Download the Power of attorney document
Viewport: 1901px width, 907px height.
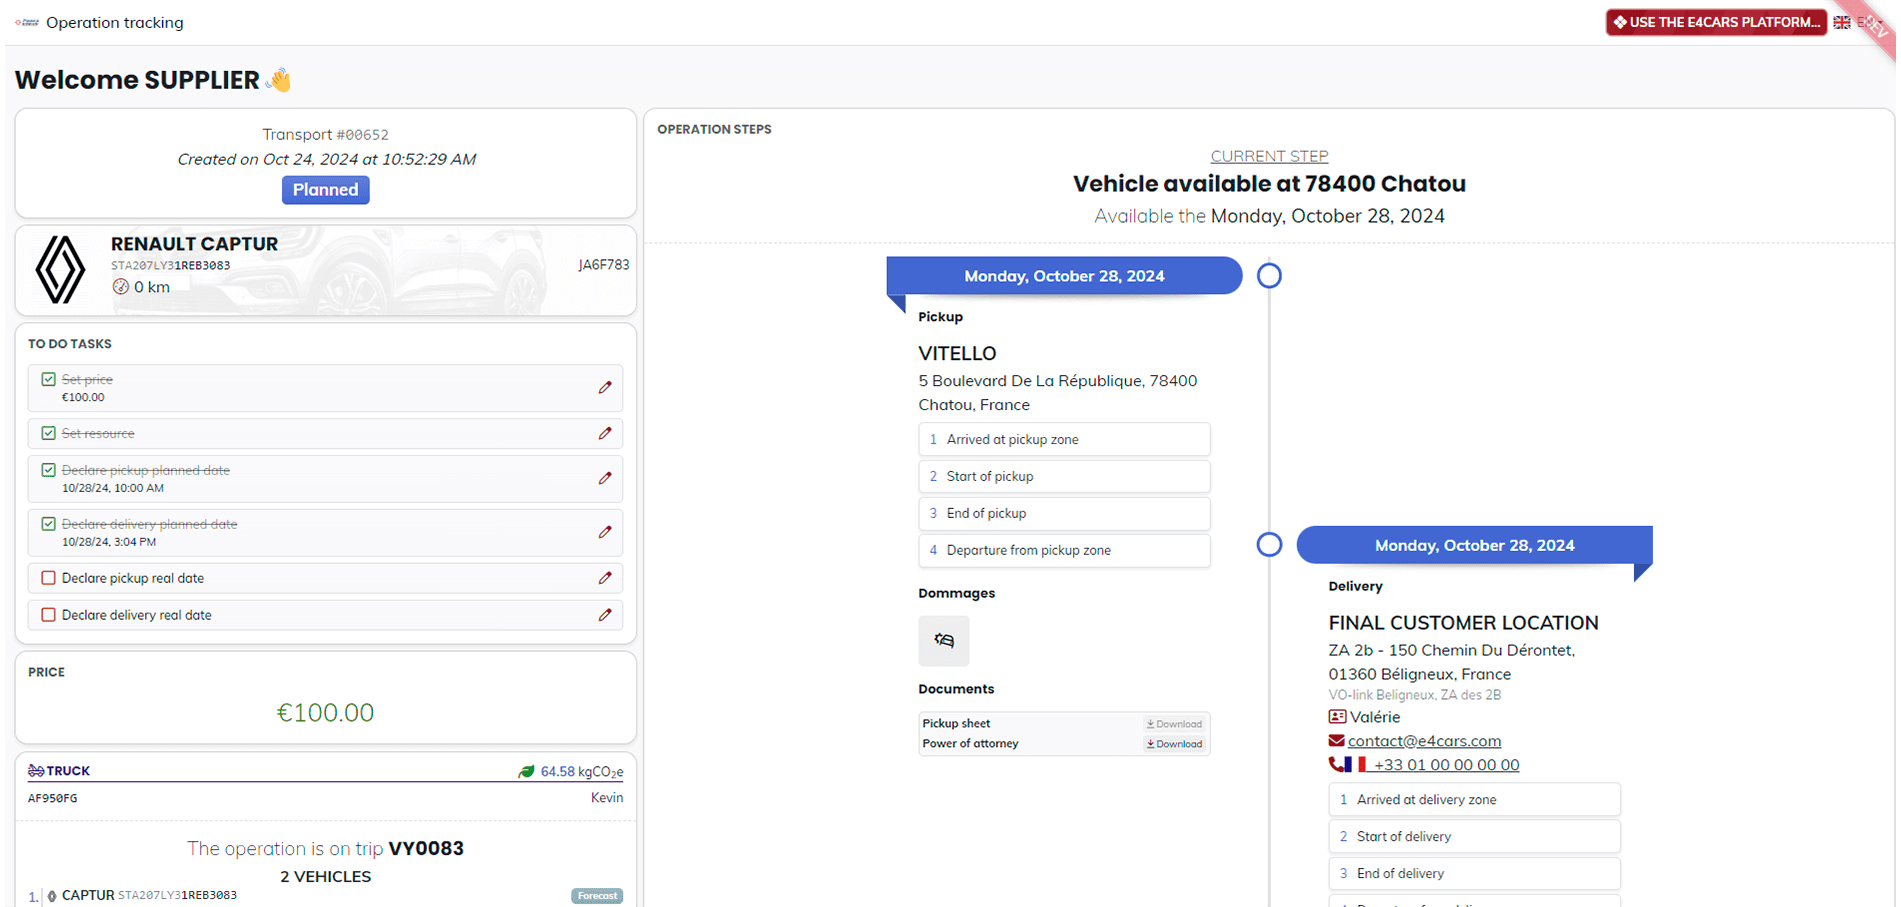(1175, 744)
